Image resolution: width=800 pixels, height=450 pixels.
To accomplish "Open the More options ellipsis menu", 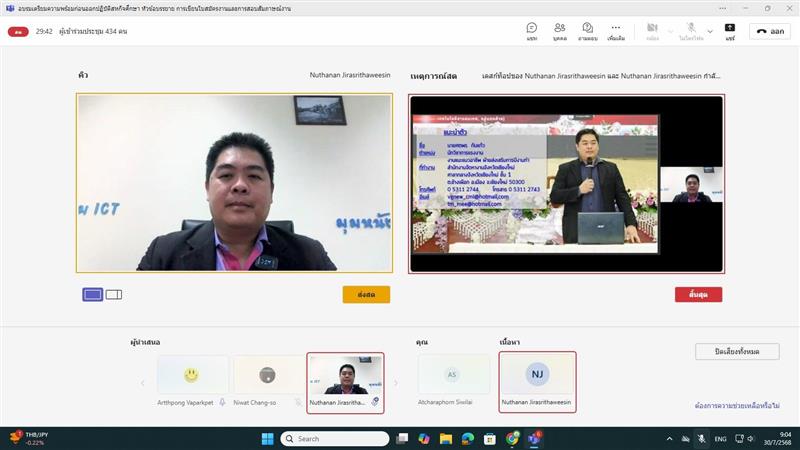I will click(x=616, y=30).
